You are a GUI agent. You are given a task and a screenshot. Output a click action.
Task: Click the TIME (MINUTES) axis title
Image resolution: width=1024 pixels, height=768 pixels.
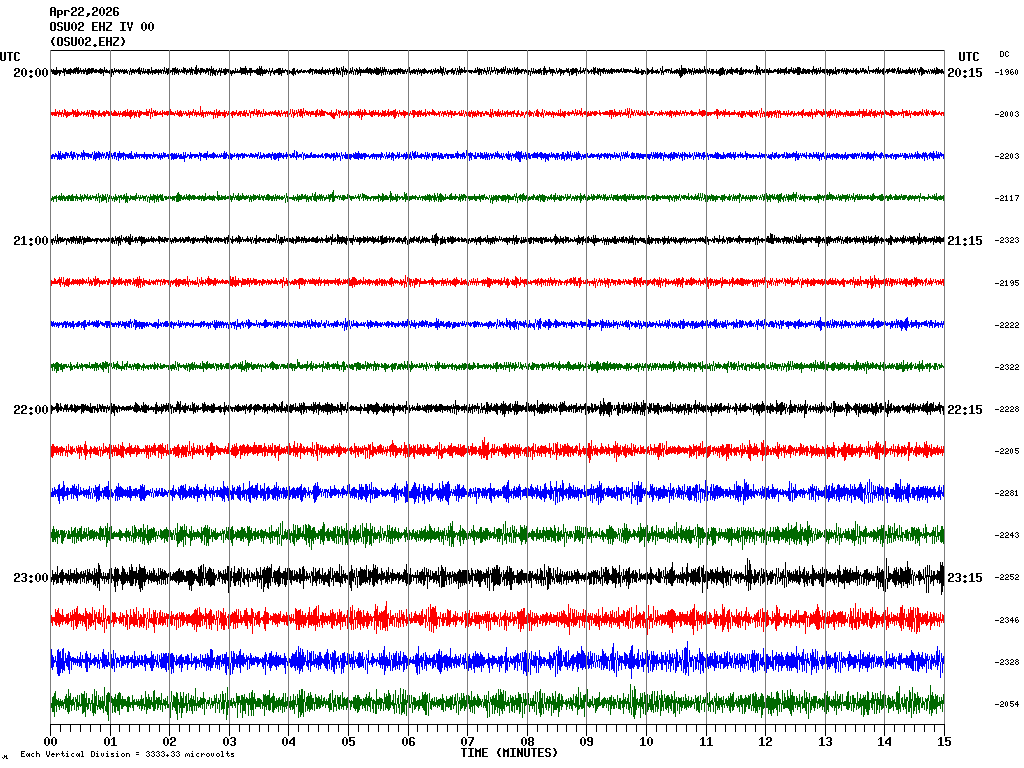[x=509, y=752]
